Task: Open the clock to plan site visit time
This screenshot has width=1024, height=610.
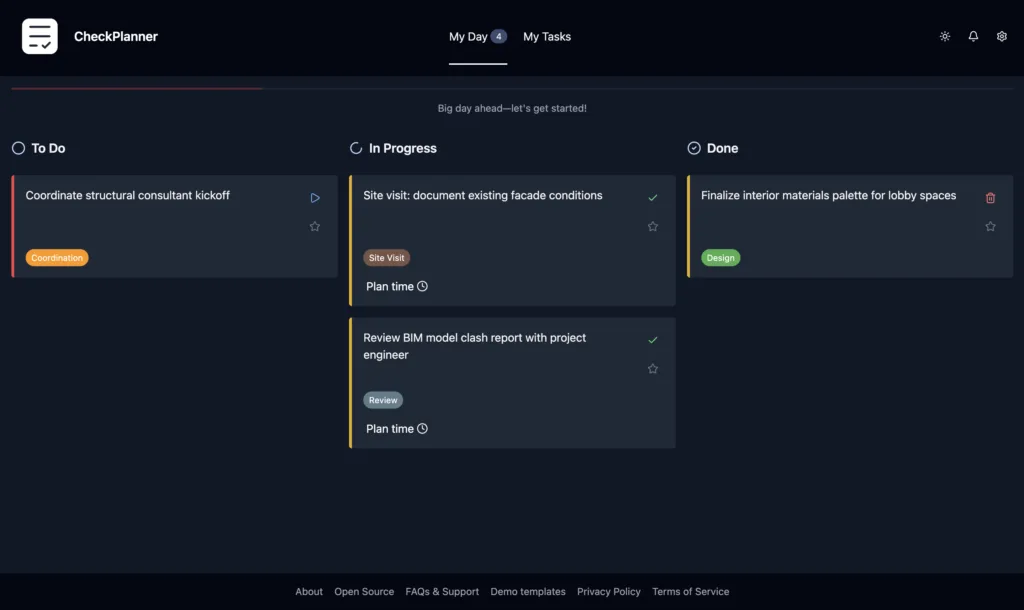Action: (421, 287)
